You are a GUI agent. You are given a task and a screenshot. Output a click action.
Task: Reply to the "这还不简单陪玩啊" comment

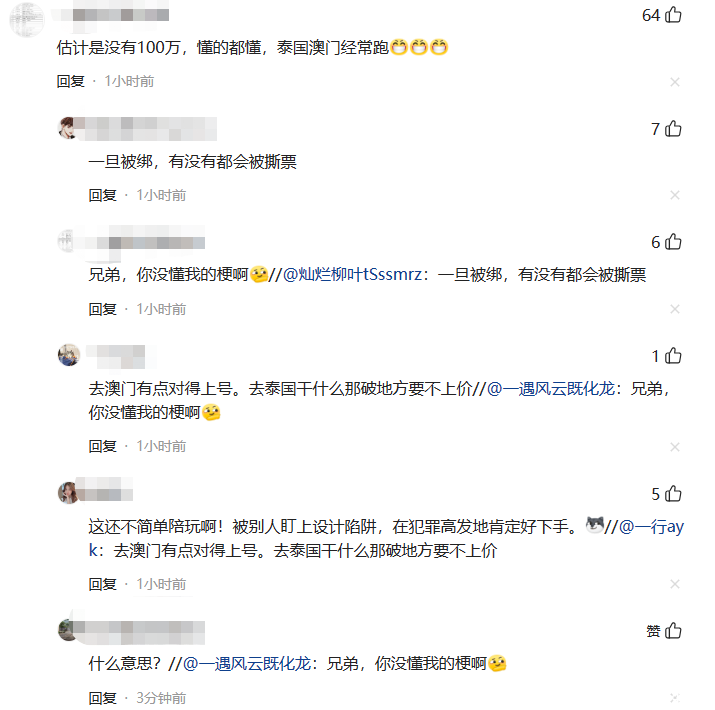click(103, 584)
